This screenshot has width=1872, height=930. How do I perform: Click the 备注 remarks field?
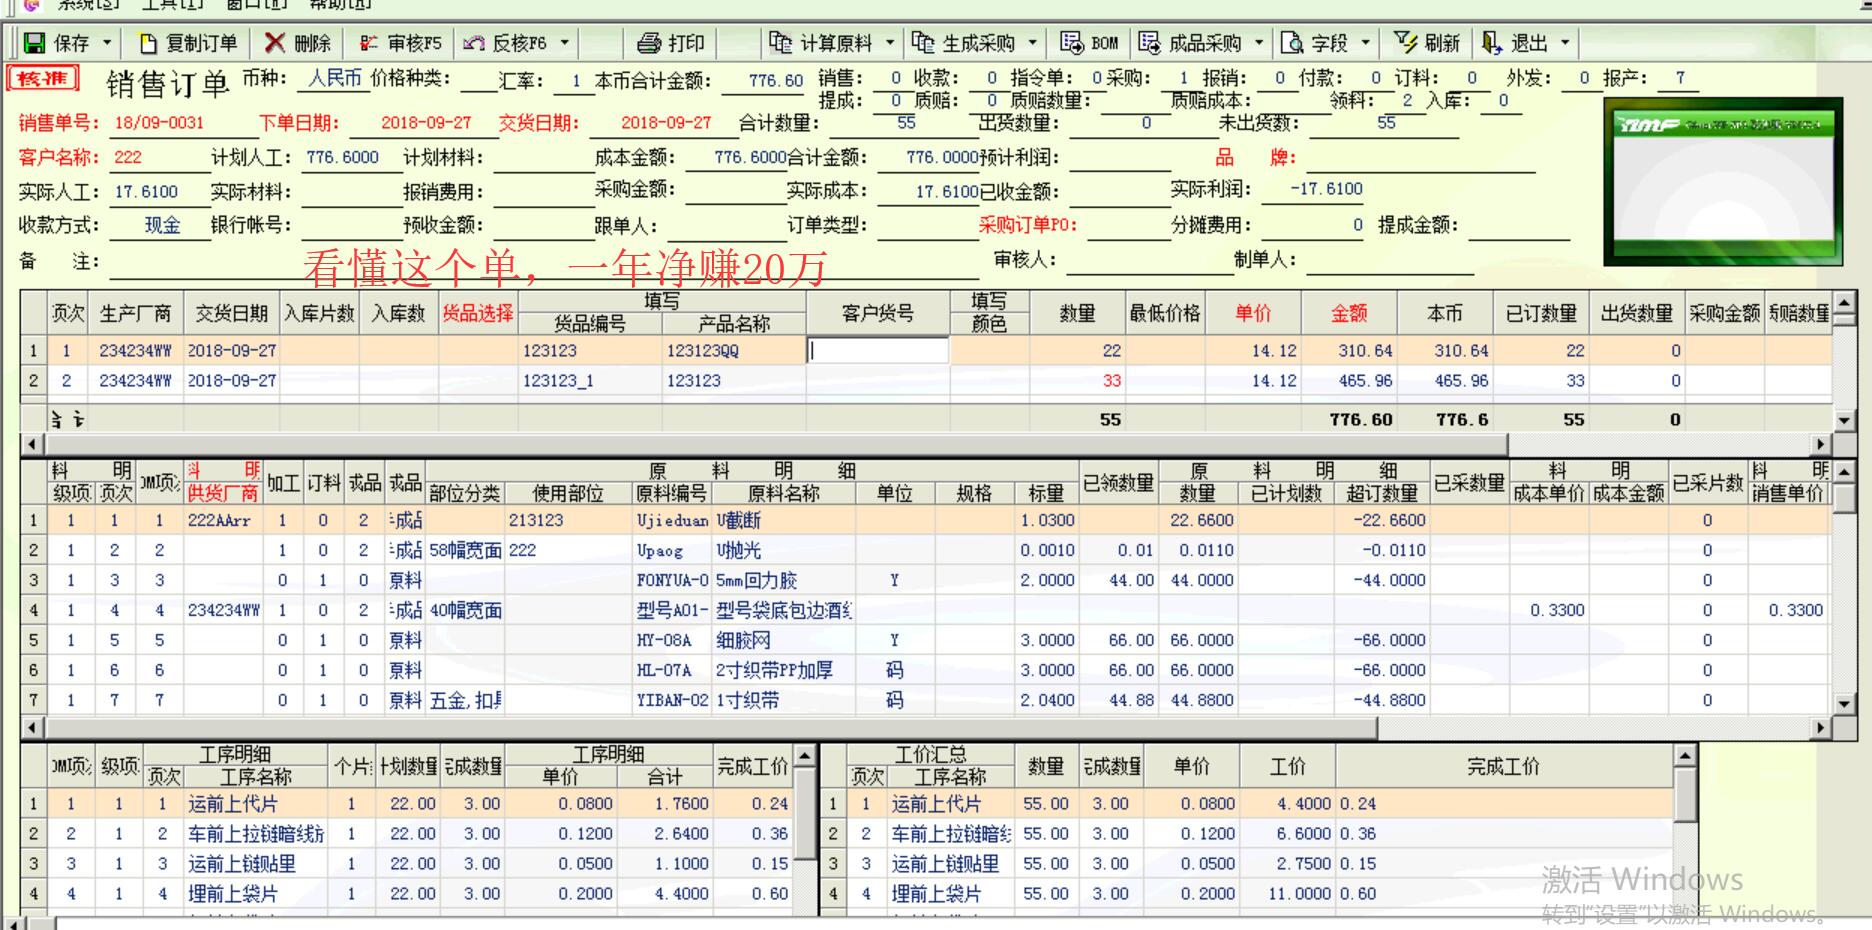(x=544, y=263)
